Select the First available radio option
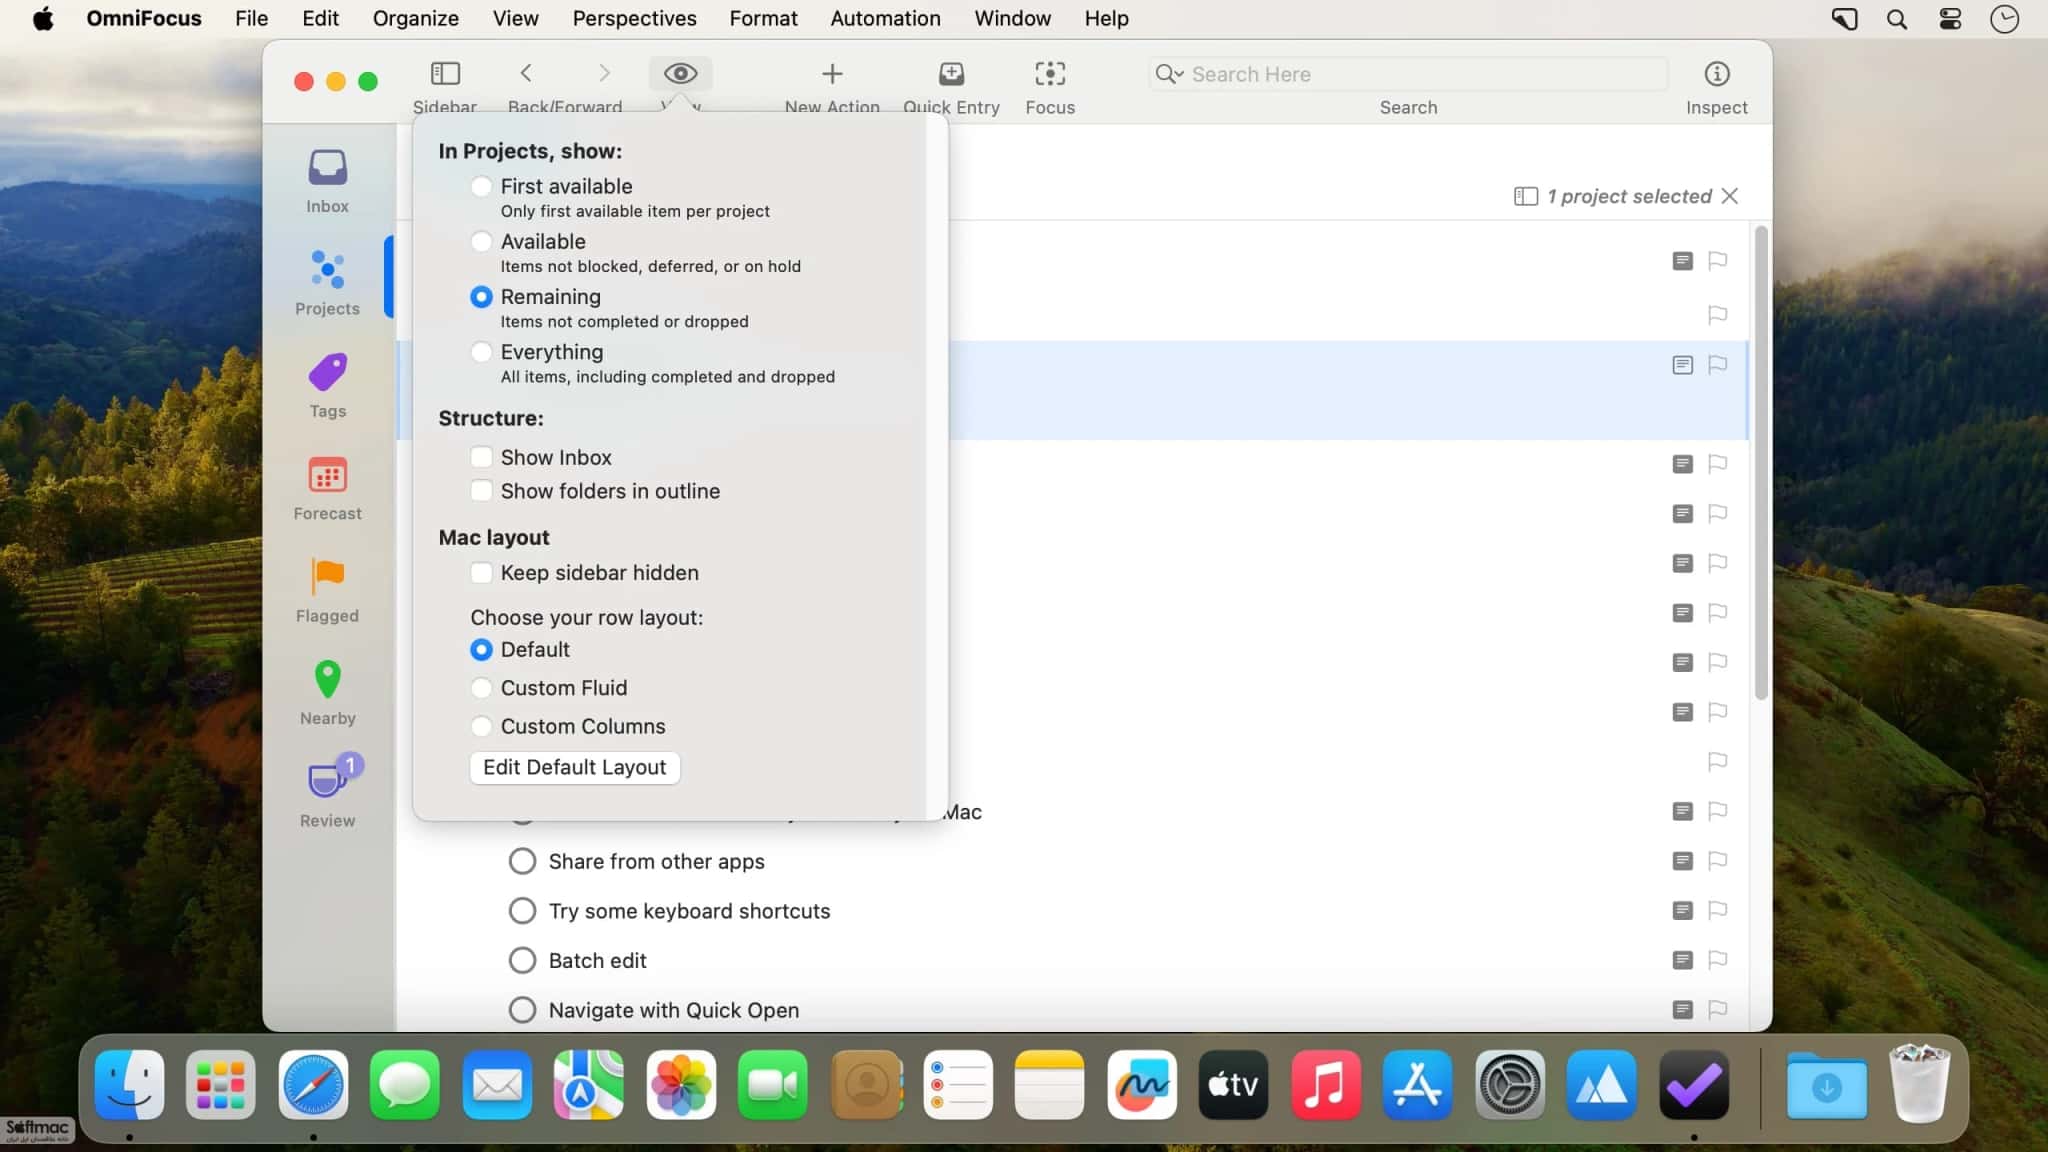The height and width of the screenshot is (1152, 2048). point(481,186)
